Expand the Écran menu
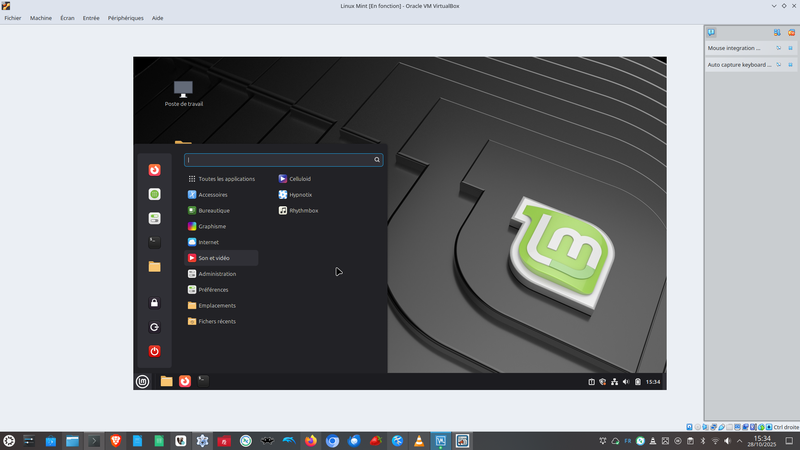 67,18
